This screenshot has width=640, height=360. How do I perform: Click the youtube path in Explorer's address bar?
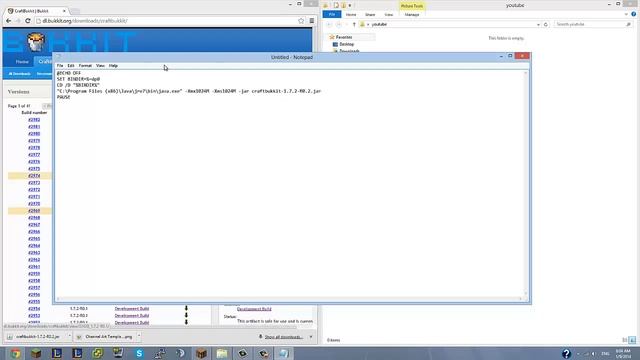click(379, 24)
